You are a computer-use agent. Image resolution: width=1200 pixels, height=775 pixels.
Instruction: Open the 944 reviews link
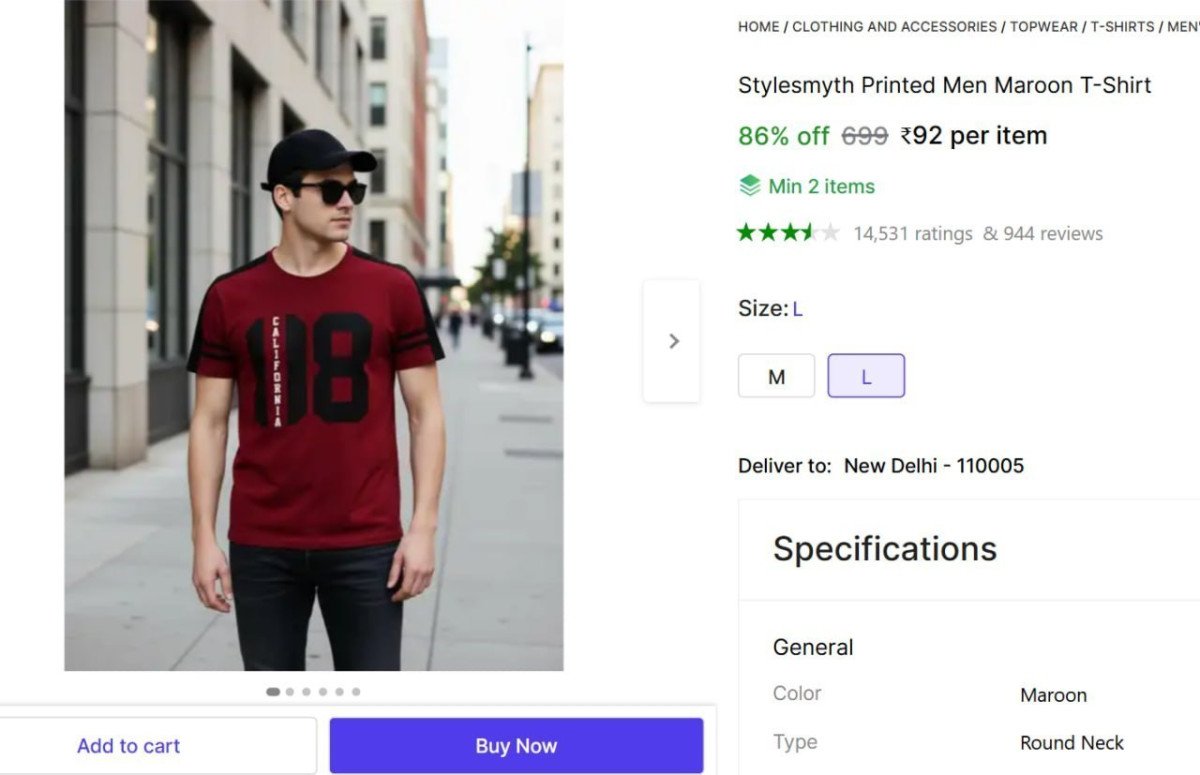(1055, 233)
